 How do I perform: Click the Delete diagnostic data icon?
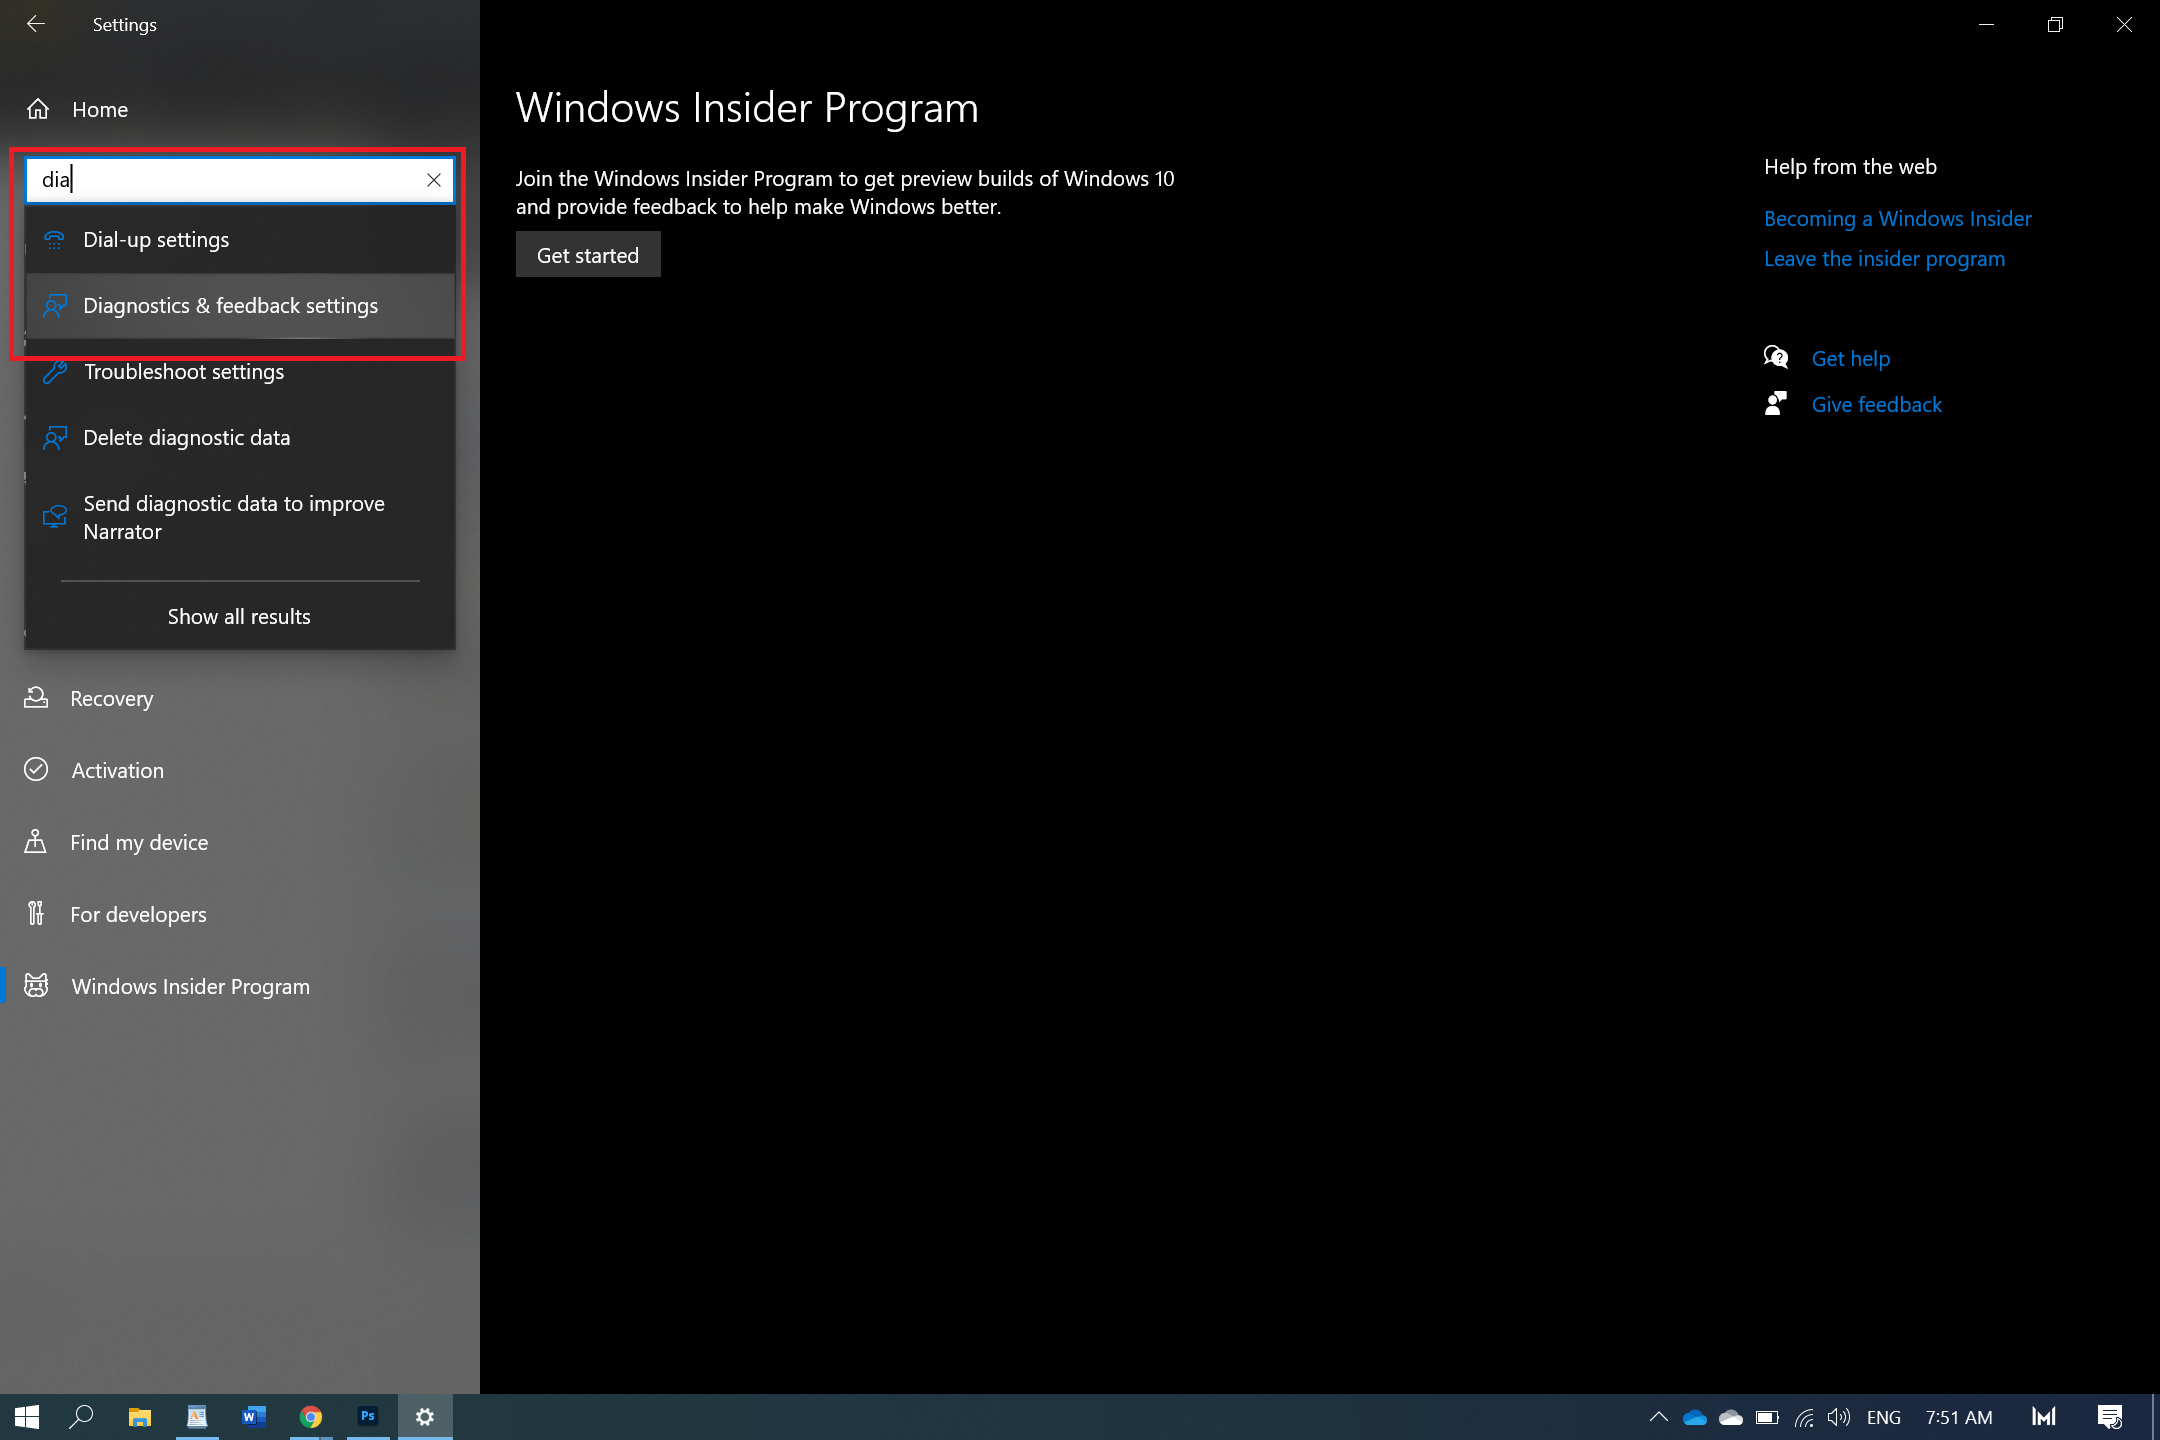pyautogui.click(x=55, y=438)
